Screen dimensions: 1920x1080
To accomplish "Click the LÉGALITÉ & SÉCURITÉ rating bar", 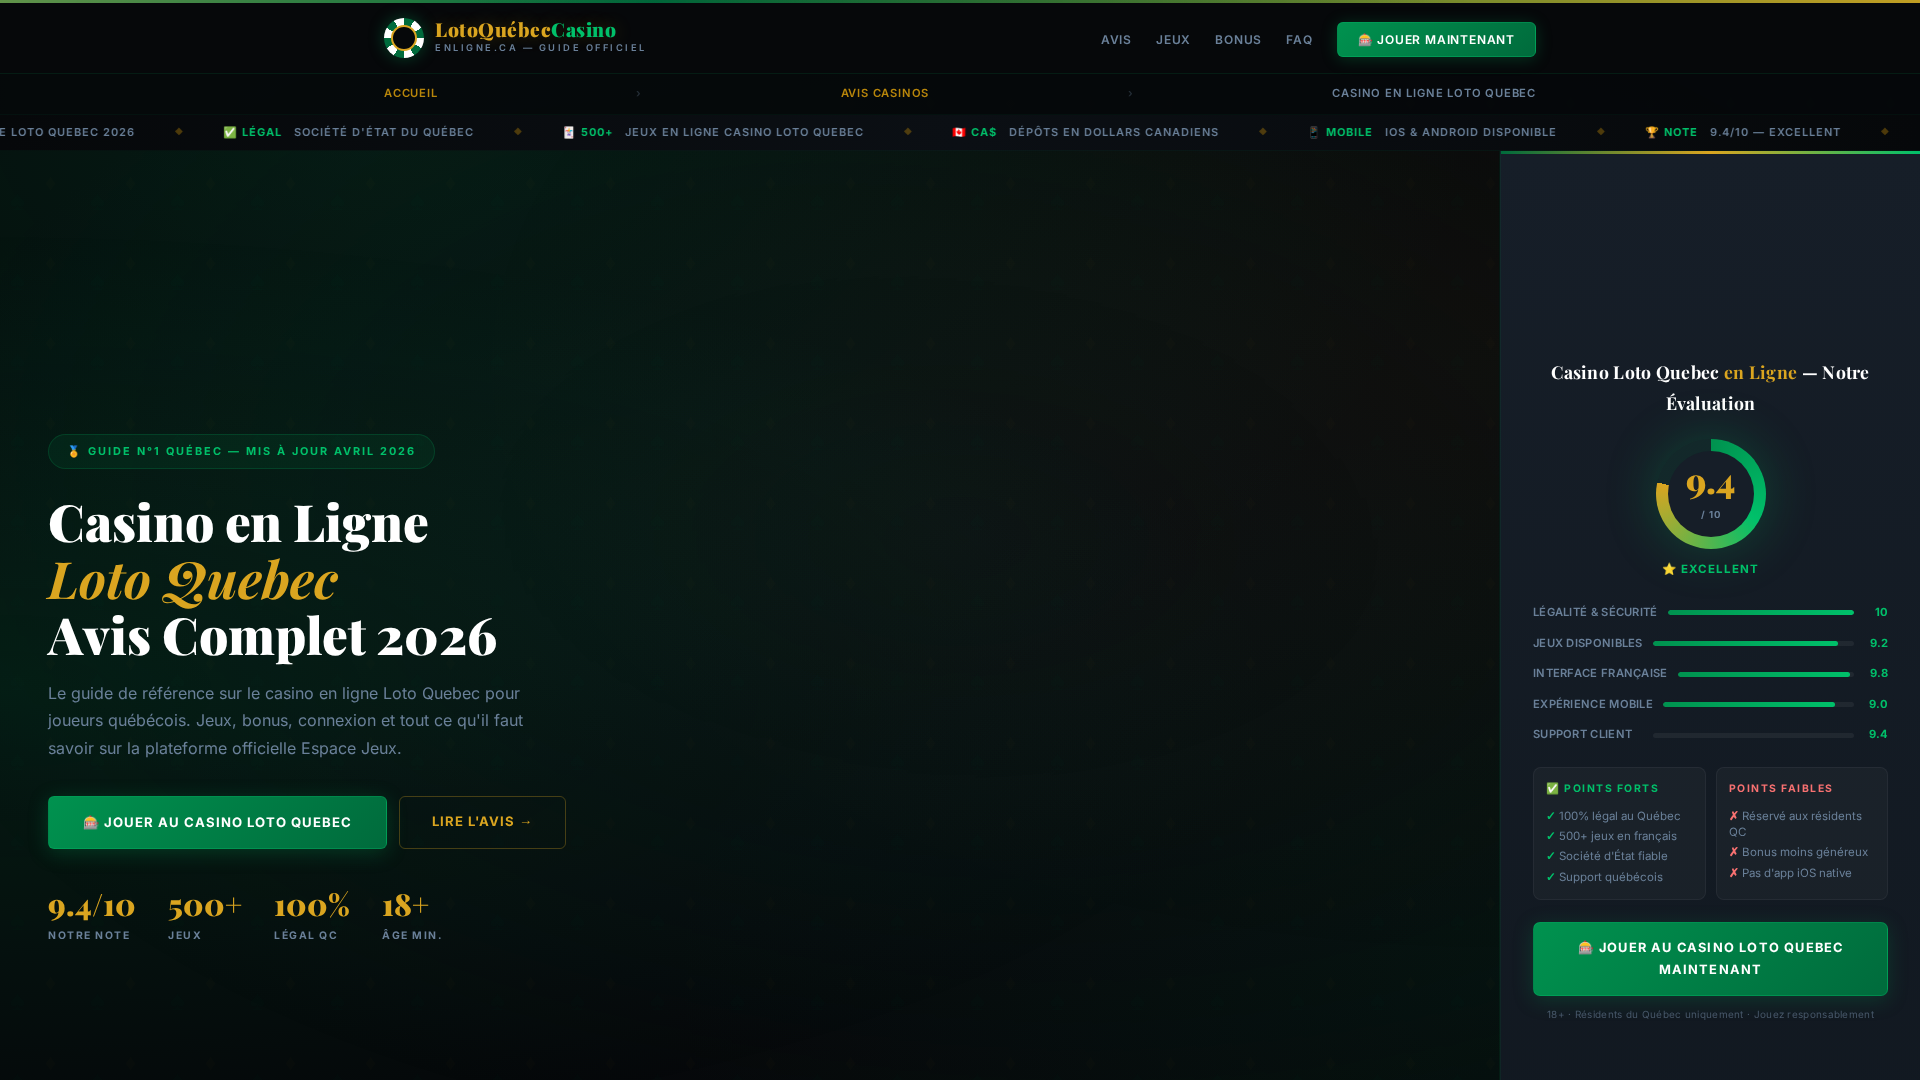I will [x=1760, y=612].
